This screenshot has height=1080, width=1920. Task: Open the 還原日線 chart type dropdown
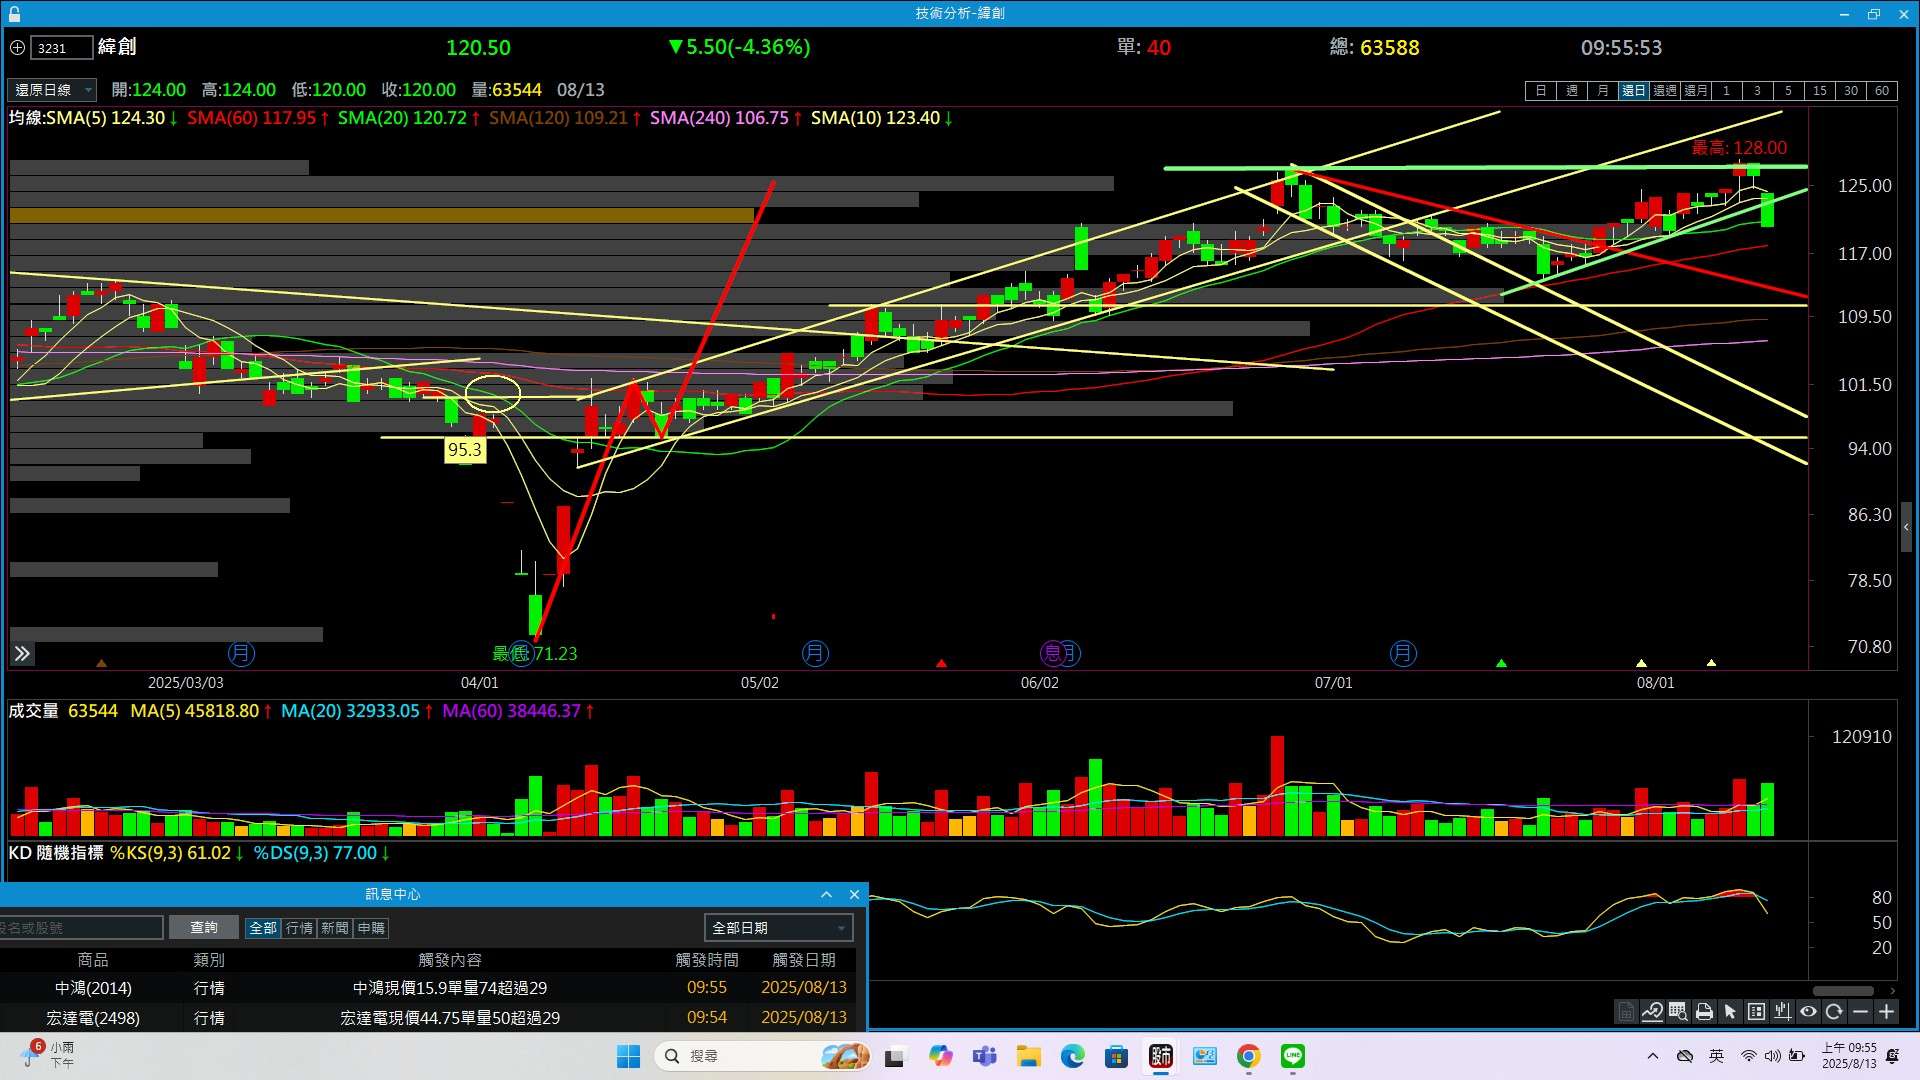pyautogui.click(x=52, y=90)
